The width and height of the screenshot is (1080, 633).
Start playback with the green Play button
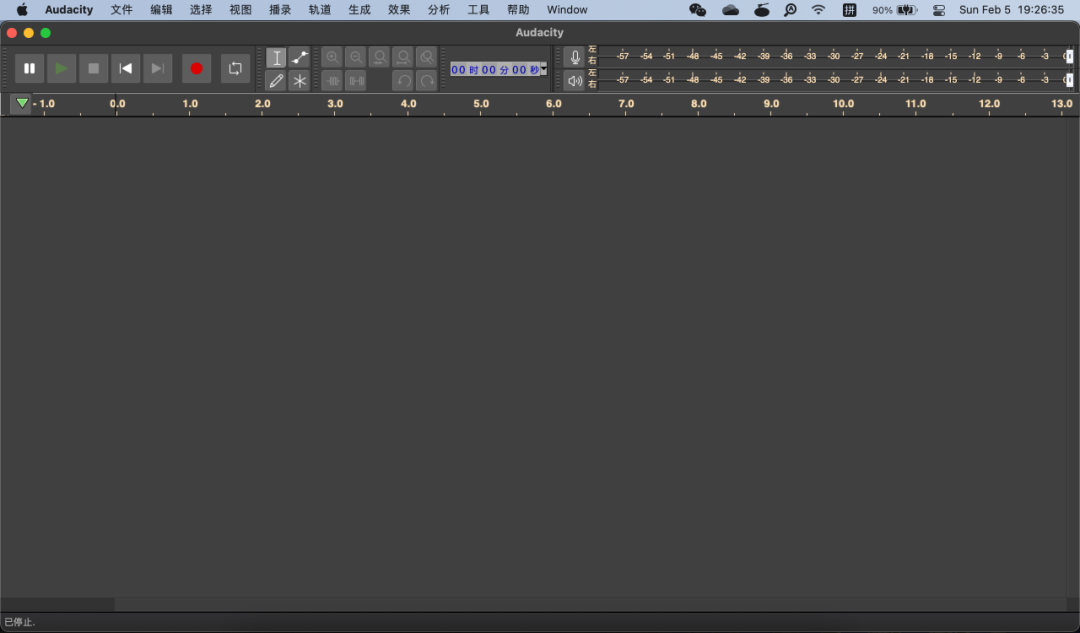tap(61, 68)
